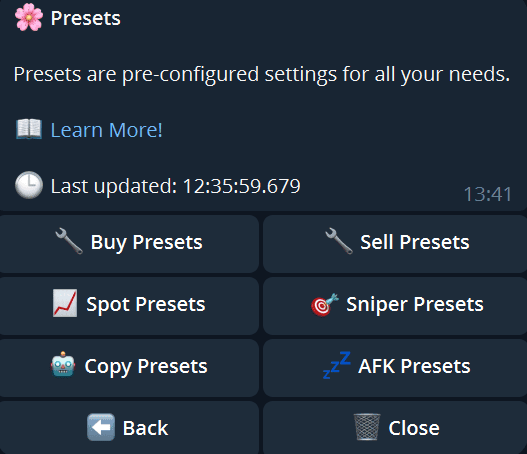Go to Copy Presets

pos(129,368)
